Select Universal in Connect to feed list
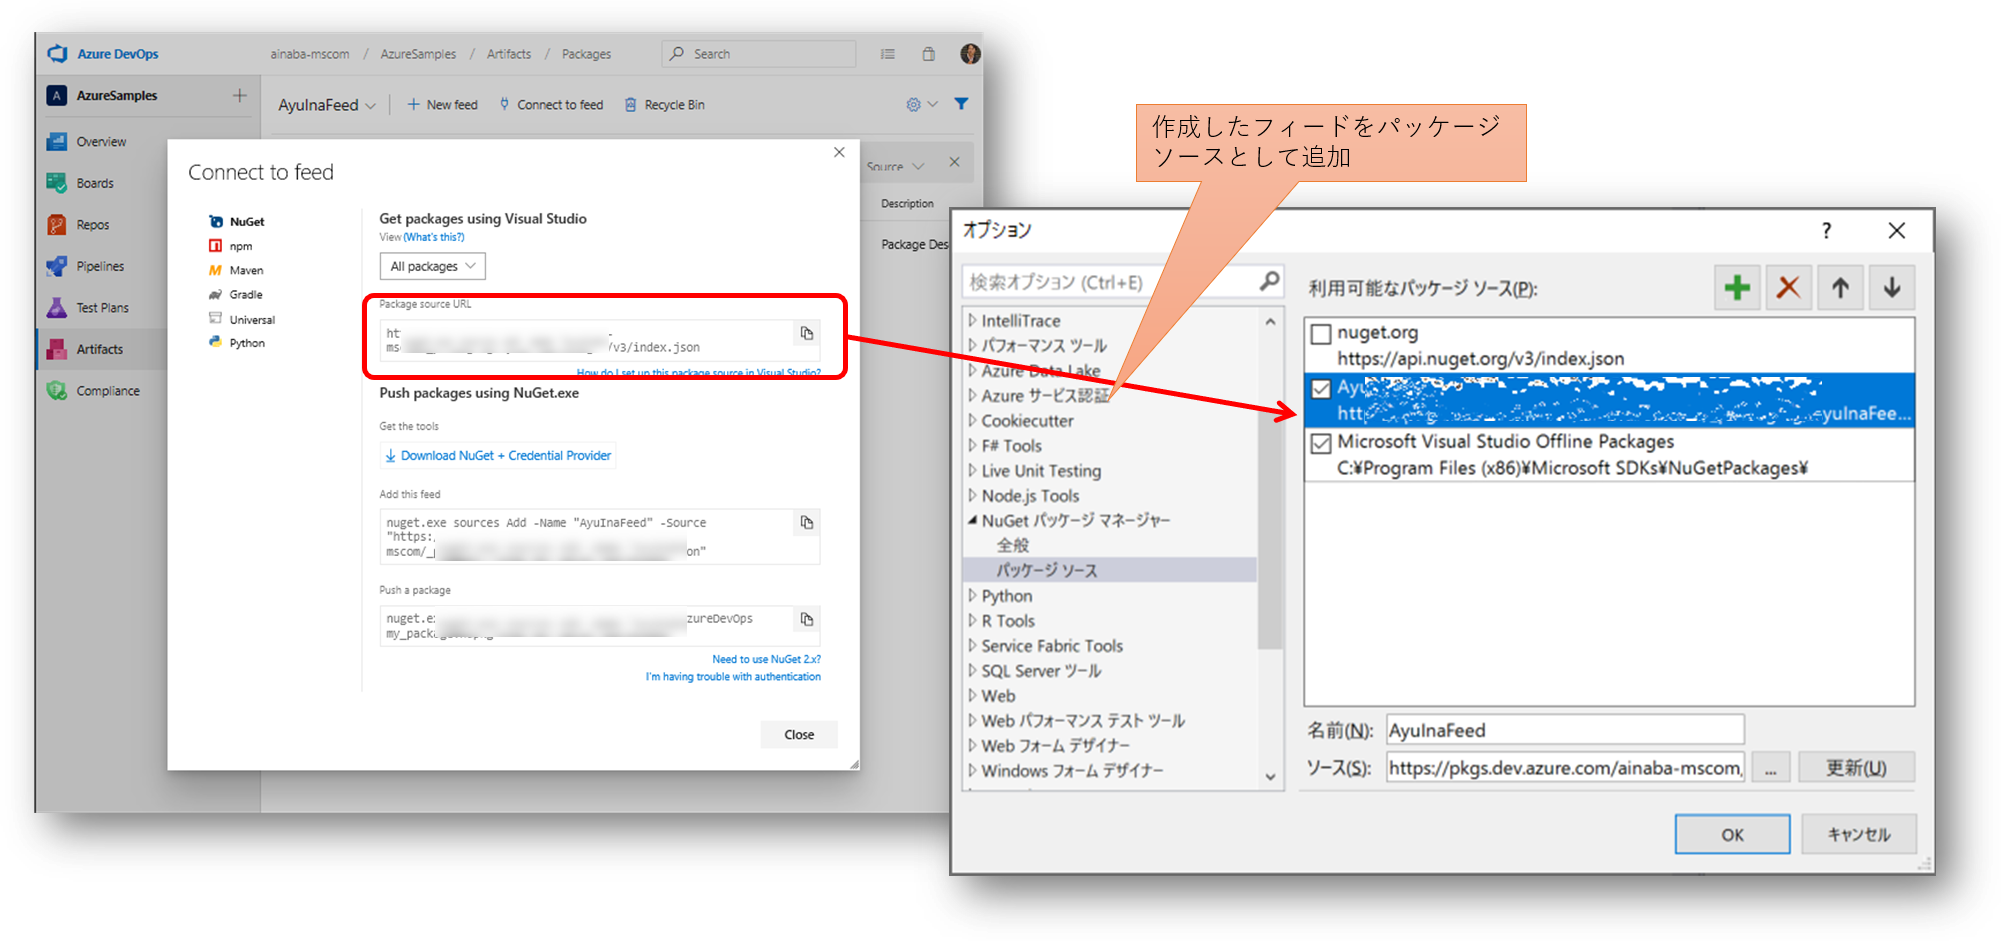This screenshot has height=941, width=2001. point(241,320)
